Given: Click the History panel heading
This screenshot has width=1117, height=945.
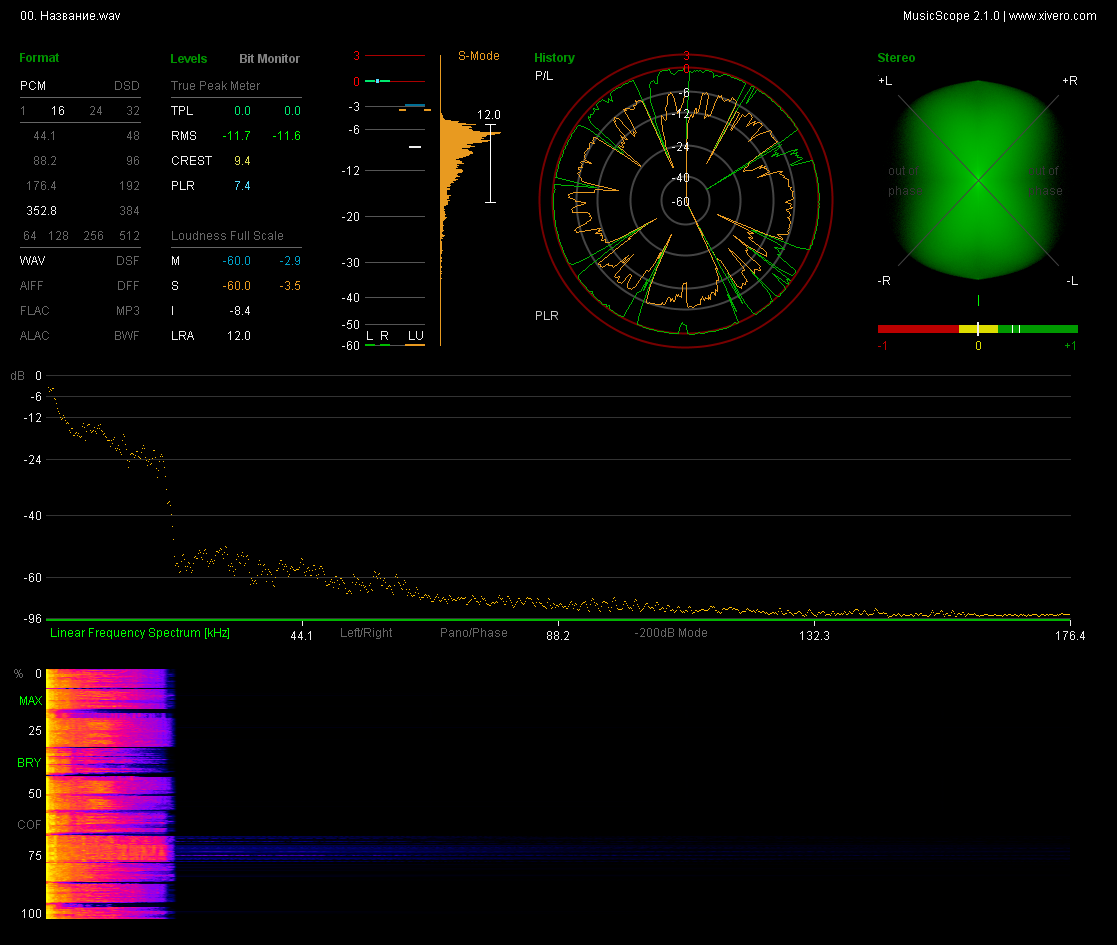Looking at the screenshot, I should pos(554,58).
